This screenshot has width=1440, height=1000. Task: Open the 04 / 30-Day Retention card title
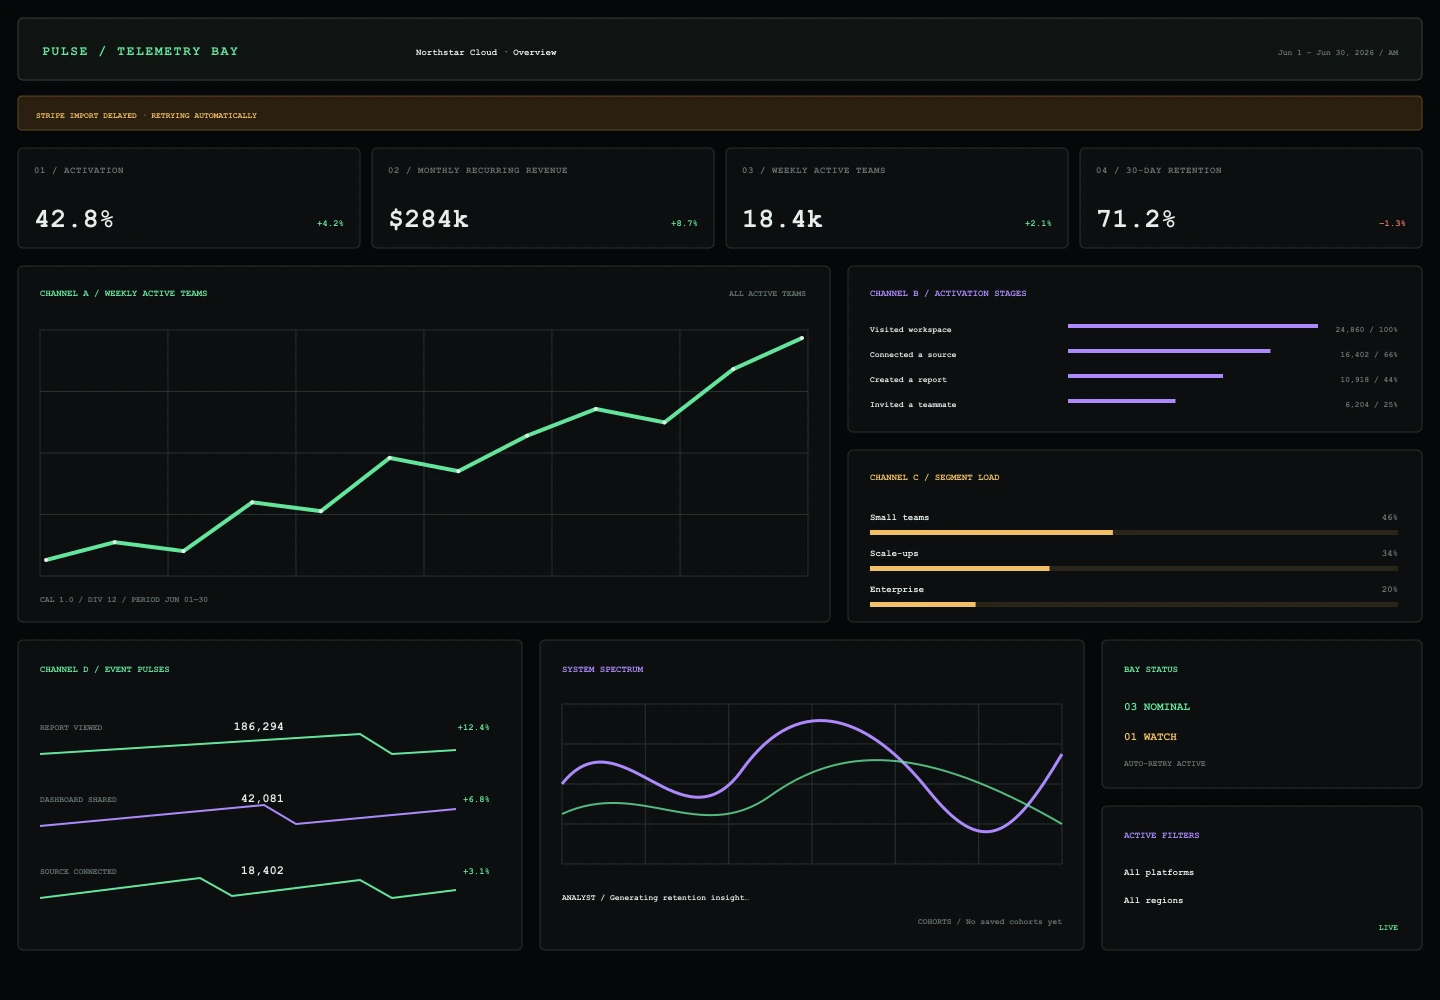1159,170
